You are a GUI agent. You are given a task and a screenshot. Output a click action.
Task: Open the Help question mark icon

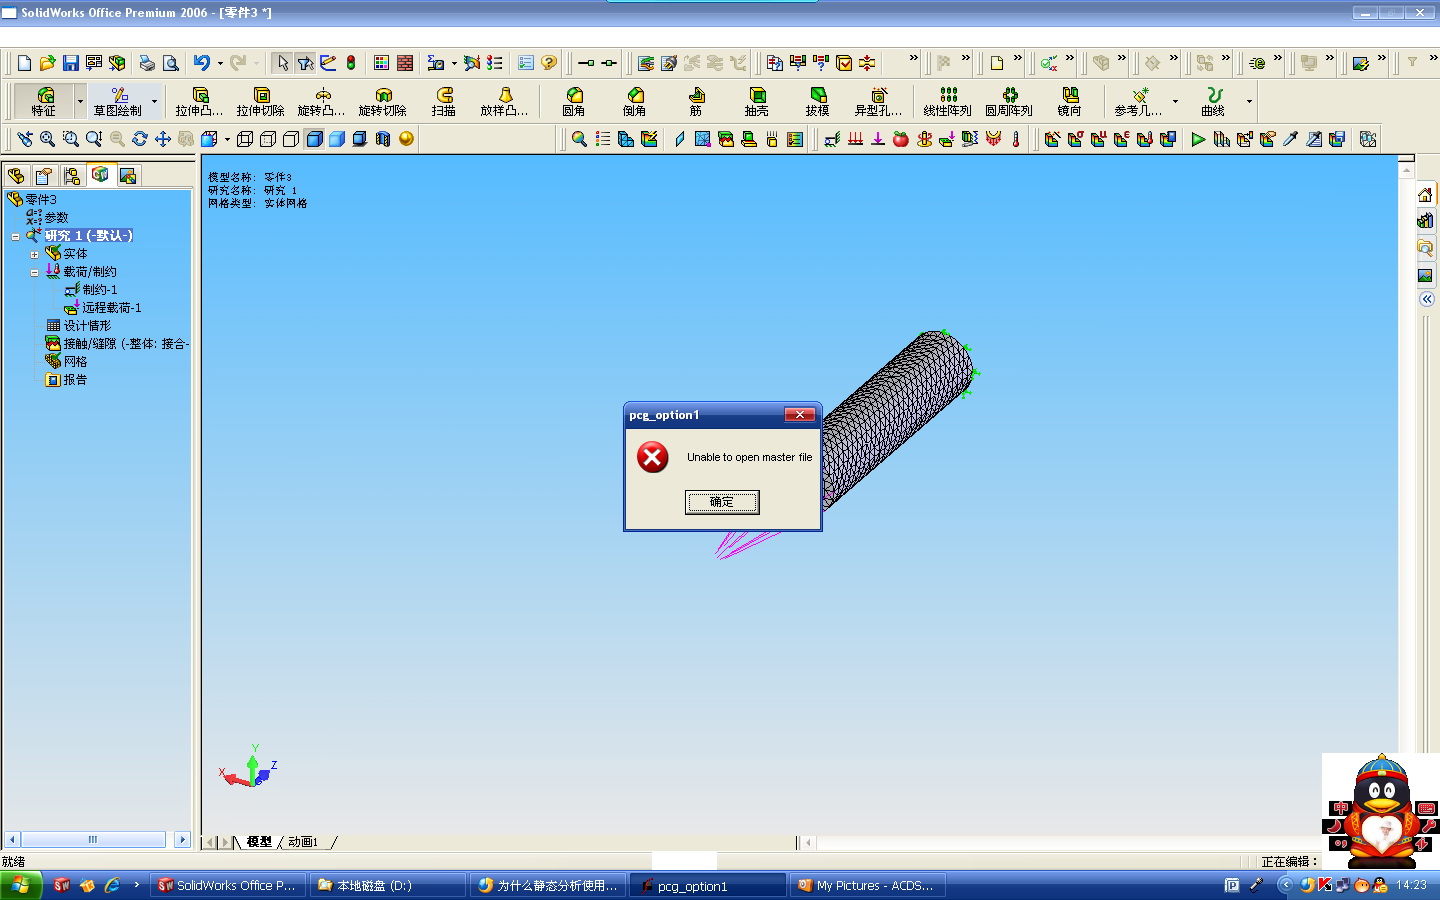click(549, 63)
